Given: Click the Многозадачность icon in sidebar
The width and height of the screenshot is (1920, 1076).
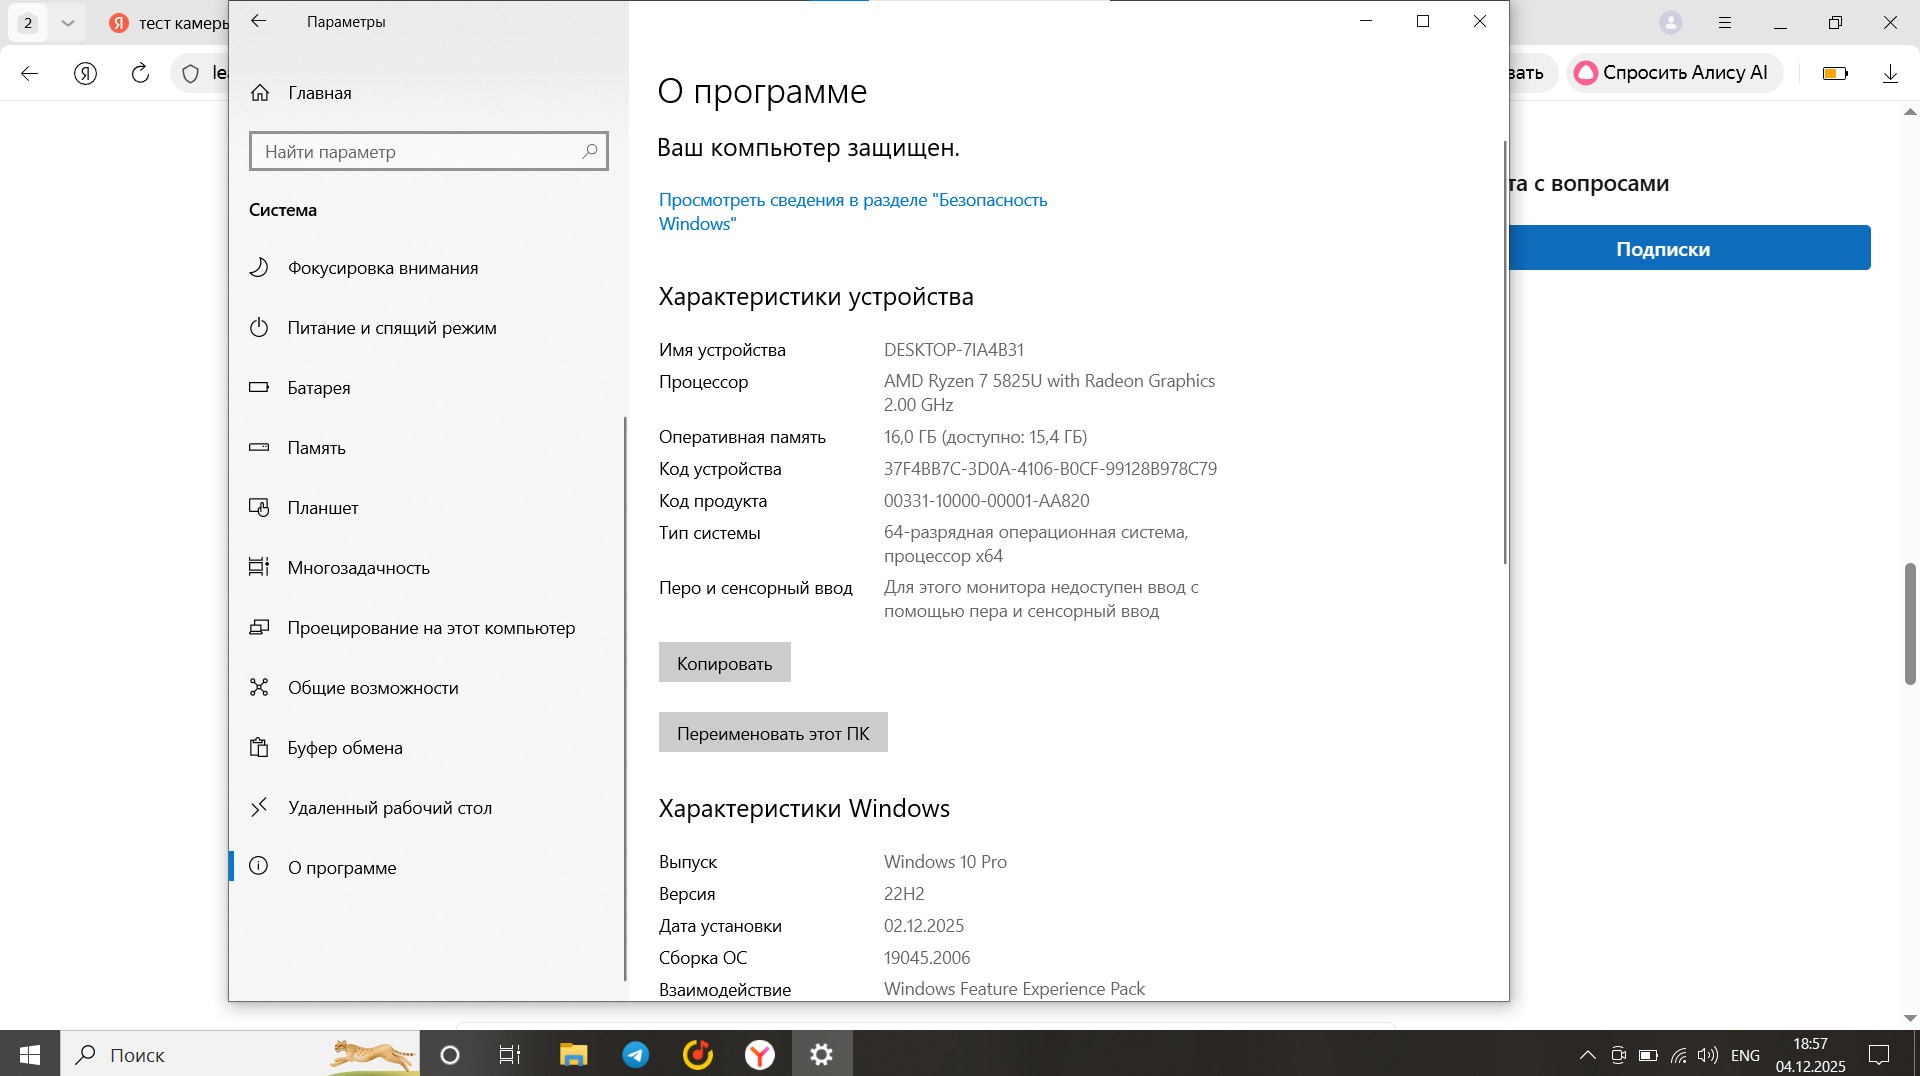Looking at the screenshot, I should coord(259,568).
